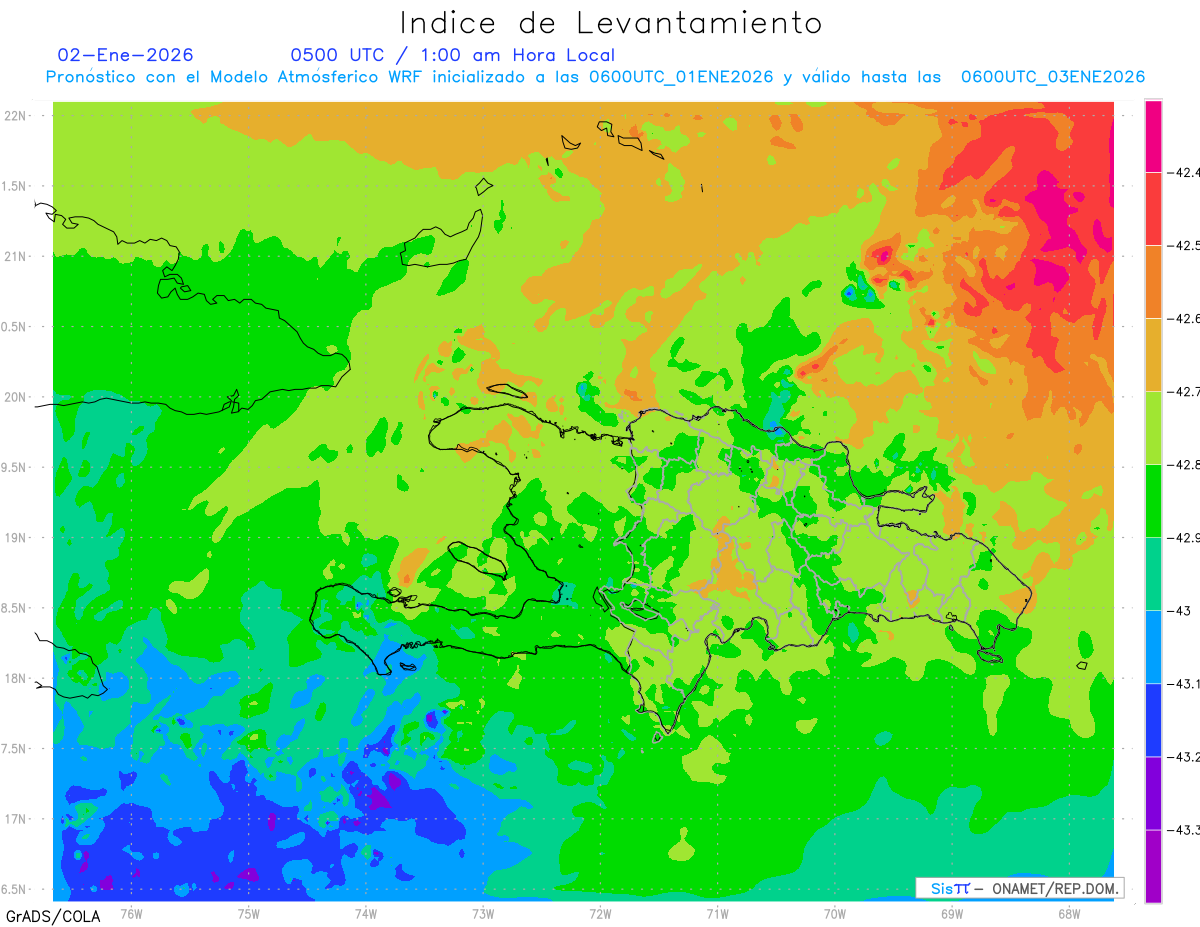Screen dimensions: 1200x927
Task: Click the 'Pronóstico con el Modelo' subtitle line
Action: coord(595,77)
